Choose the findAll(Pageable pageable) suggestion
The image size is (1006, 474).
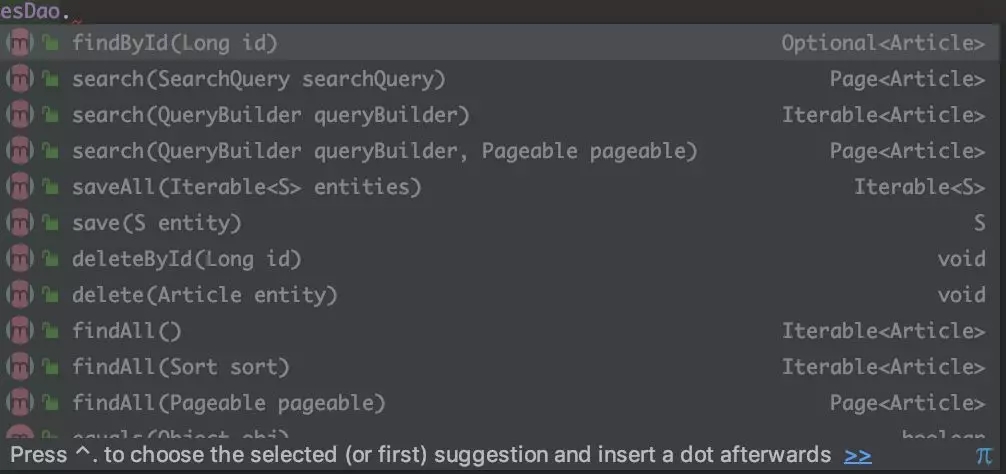[x=499, y=403]
